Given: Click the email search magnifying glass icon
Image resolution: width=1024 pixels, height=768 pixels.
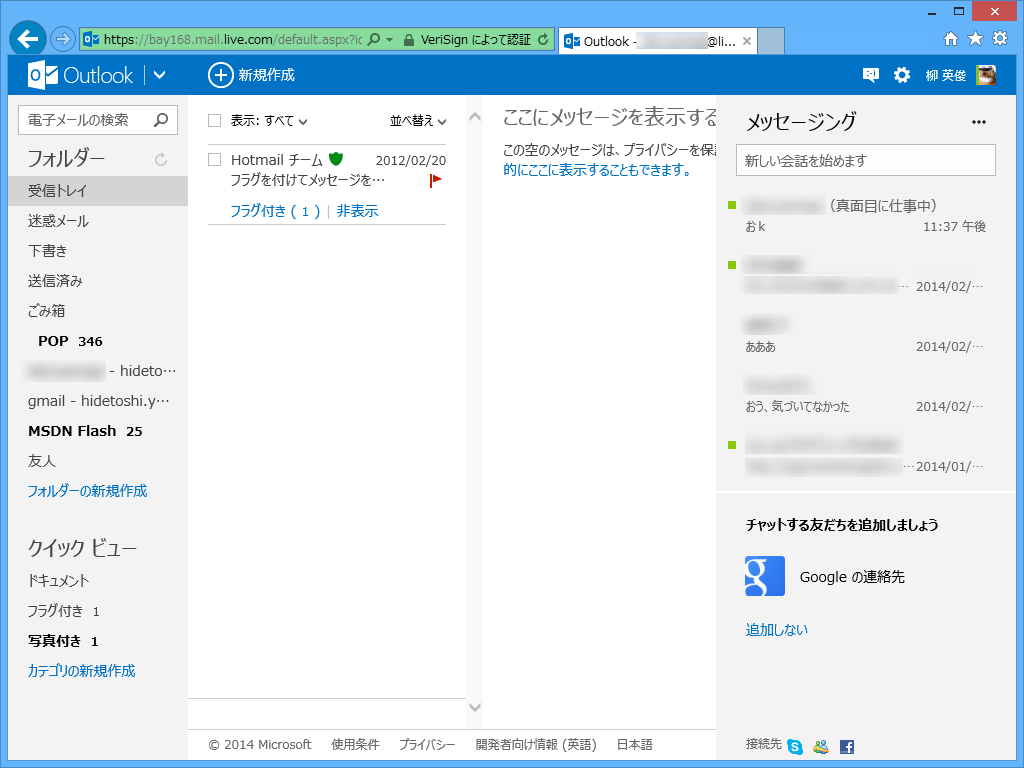Looking at the screenshot, I should tap(160, 119).
